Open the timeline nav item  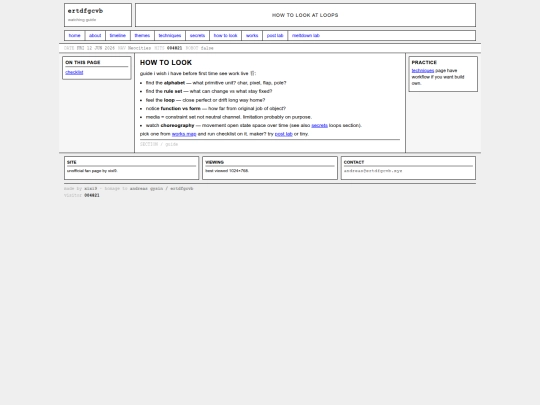(x=118, y=35)
